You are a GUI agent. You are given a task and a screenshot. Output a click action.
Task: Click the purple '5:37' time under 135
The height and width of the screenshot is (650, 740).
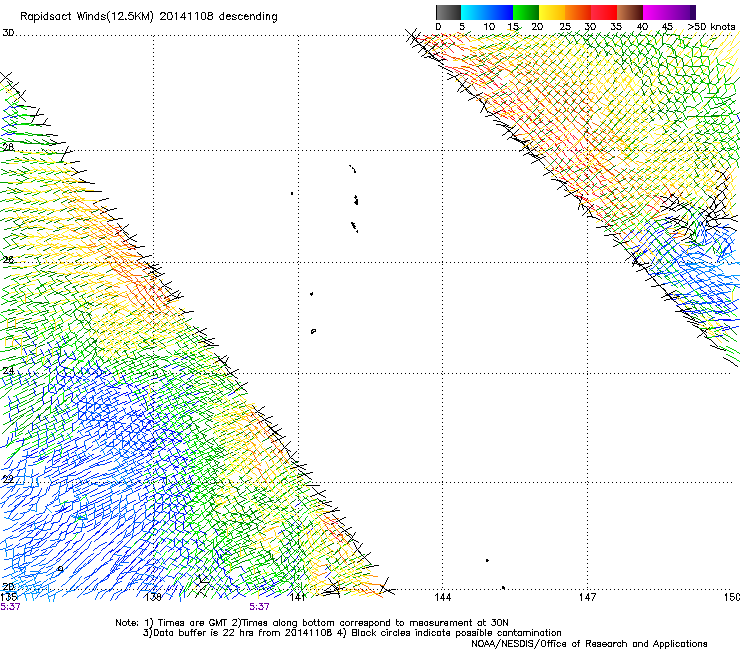pyautogui.click(x=10, y=607)
